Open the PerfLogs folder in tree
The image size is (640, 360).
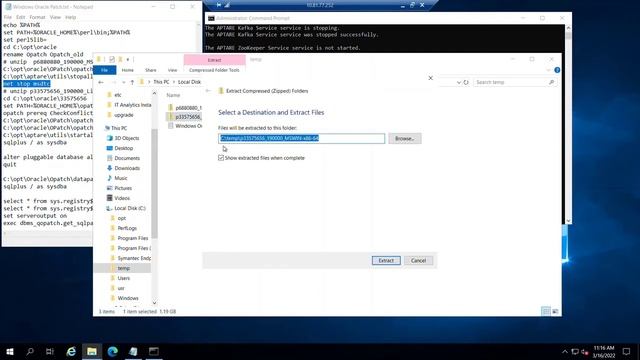(127, 228)
